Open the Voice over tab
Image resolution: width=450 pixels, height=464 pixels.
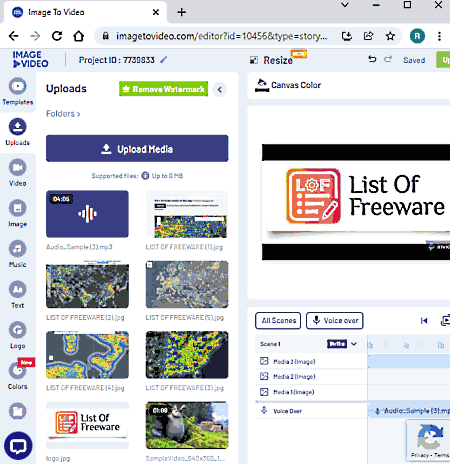pos(334,320)
